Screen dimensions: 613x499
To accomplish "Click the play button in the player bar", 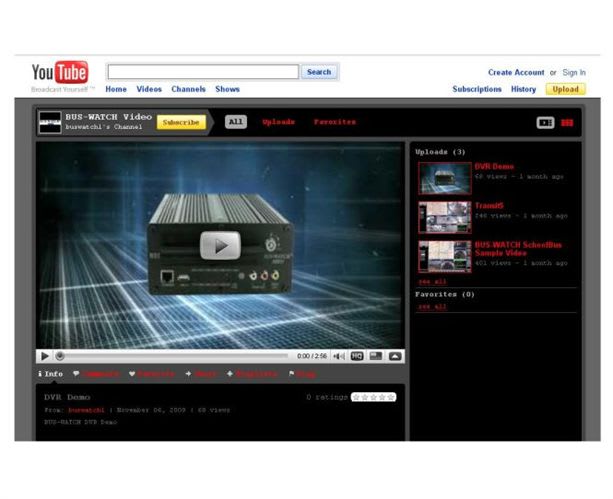I will click(45, 356).
